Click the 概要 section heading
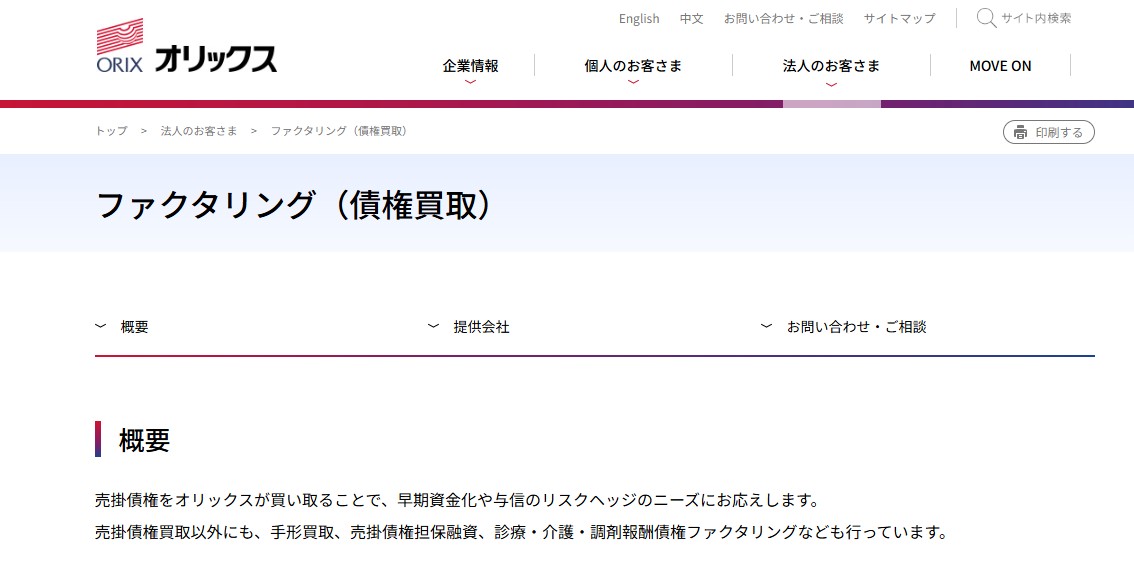This screenshot has height=565, width=1134. 145,440
